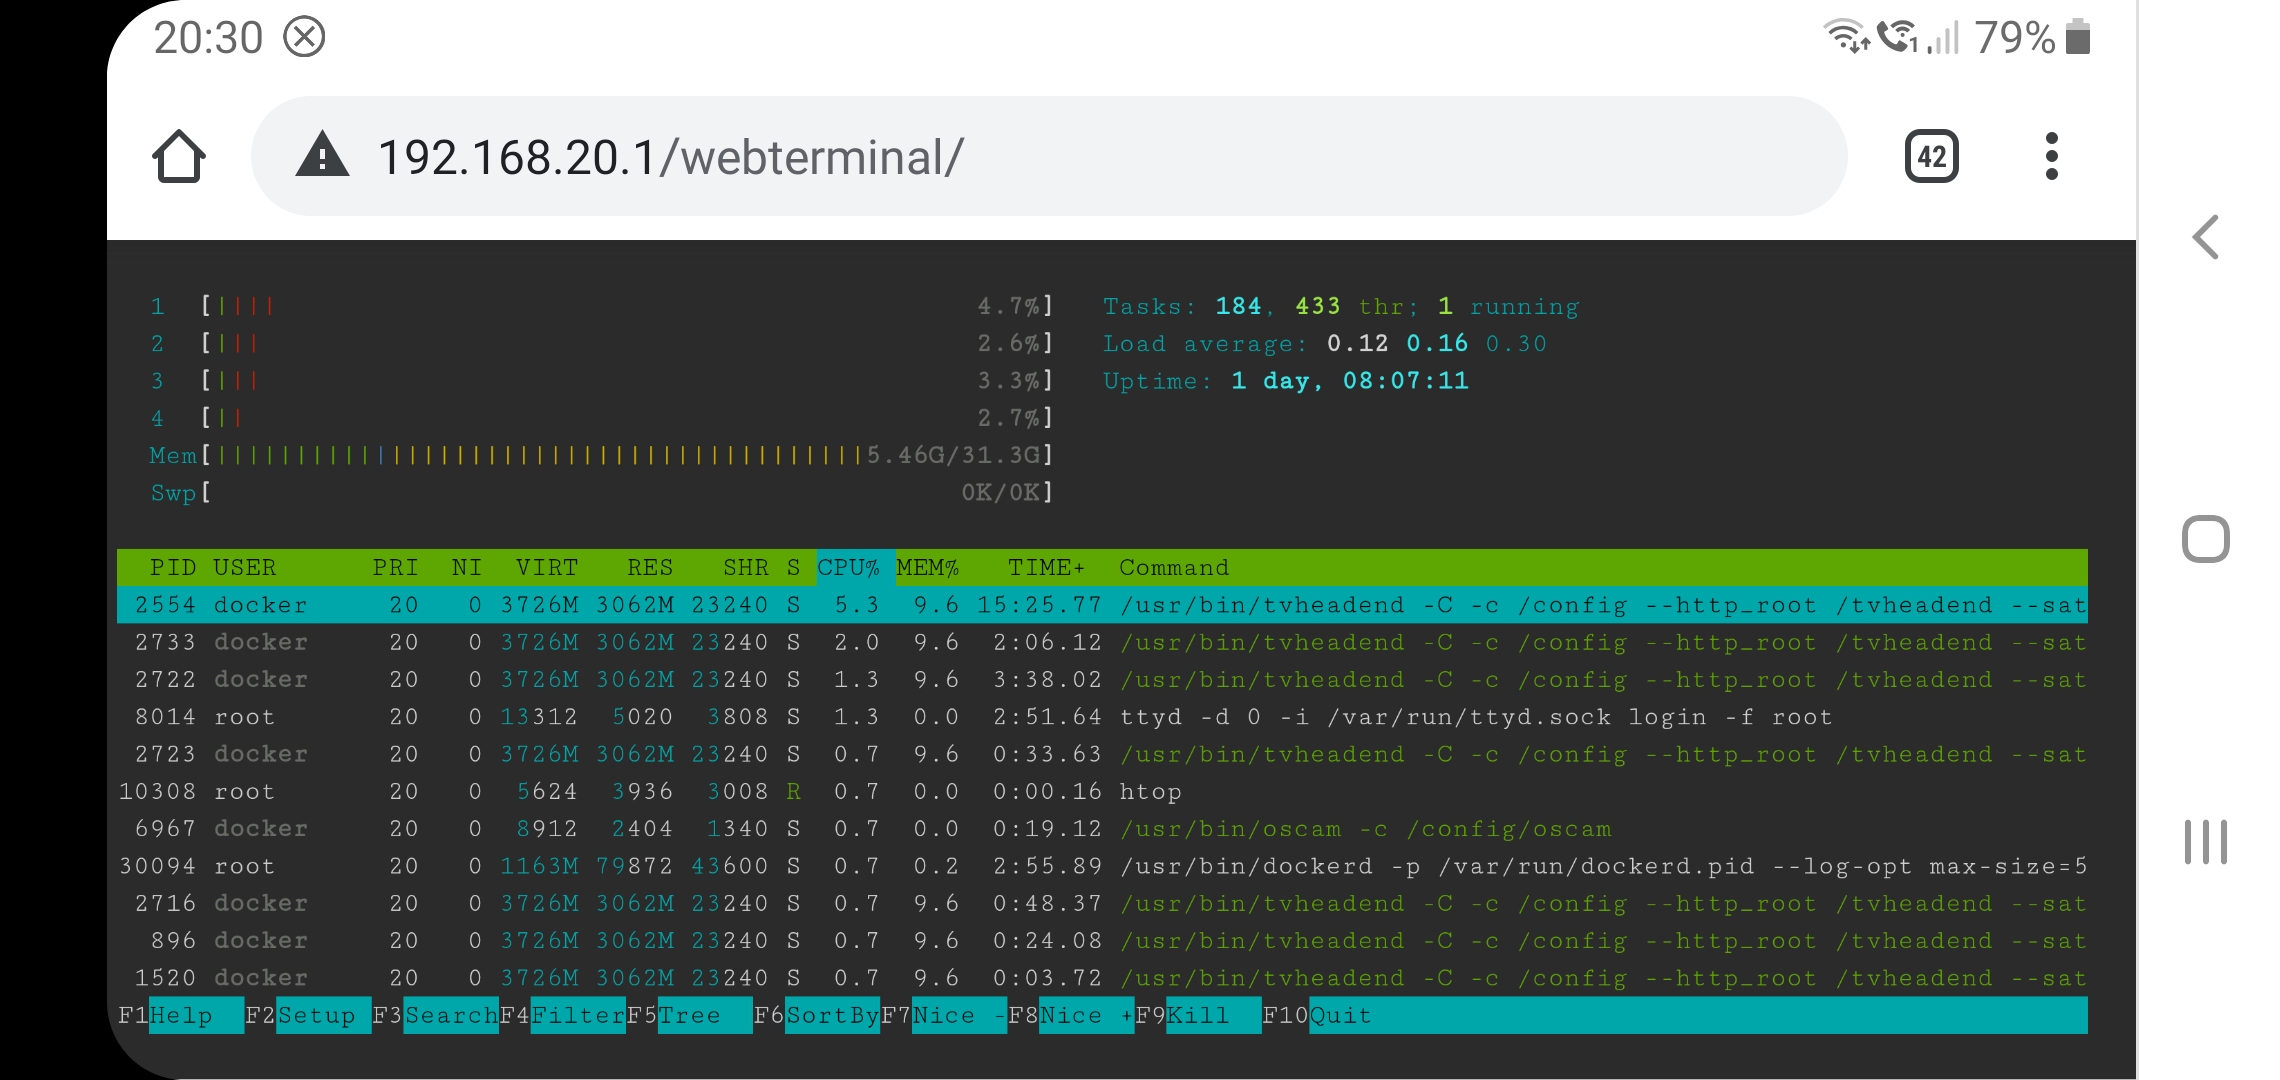Tap the circled X icon beside clock
This screenshot has height=1080, width=2280.
[304, 38]
